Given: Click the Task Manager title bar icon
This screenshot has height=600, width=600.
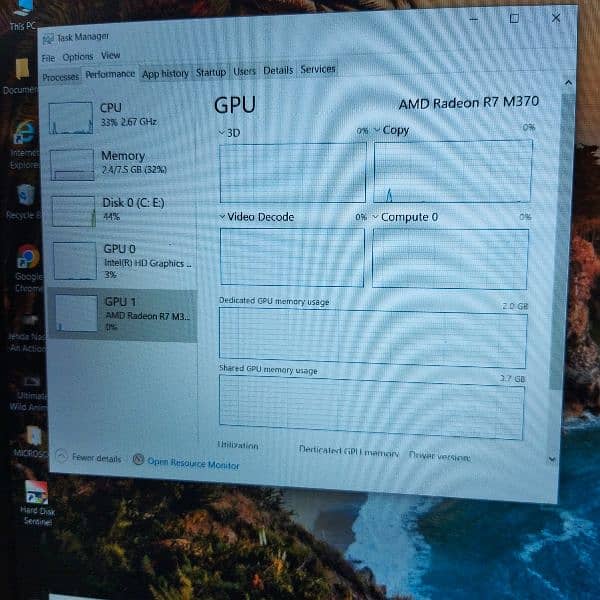Looking at the screenshot, I should (48, 39).
